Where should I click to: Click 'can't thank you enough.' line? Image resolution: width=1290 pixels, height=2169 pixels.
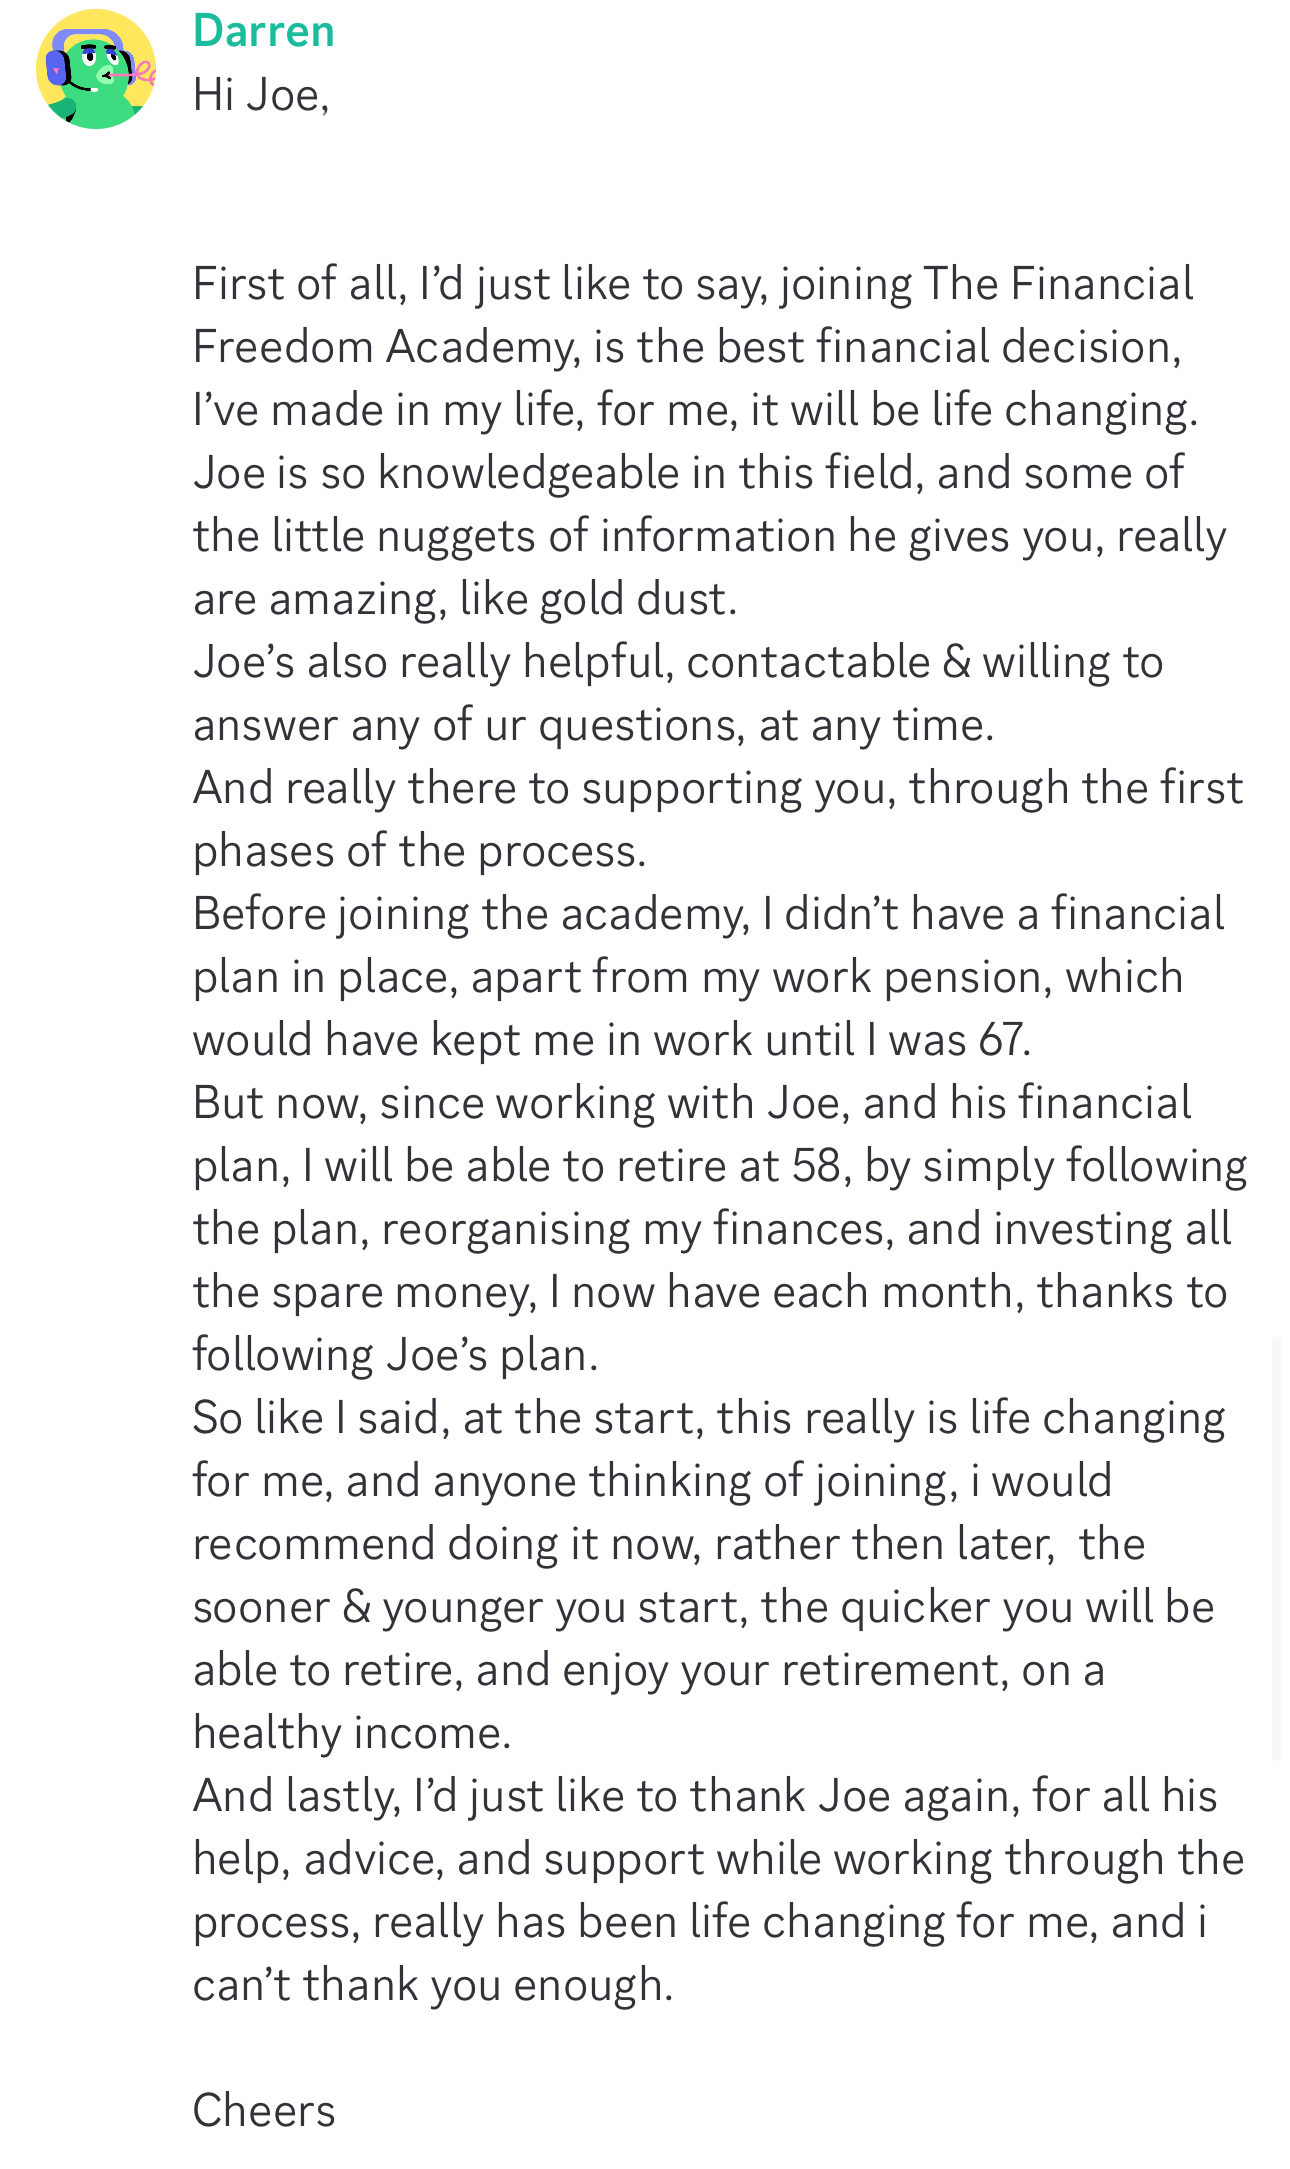pos(433,1986)
